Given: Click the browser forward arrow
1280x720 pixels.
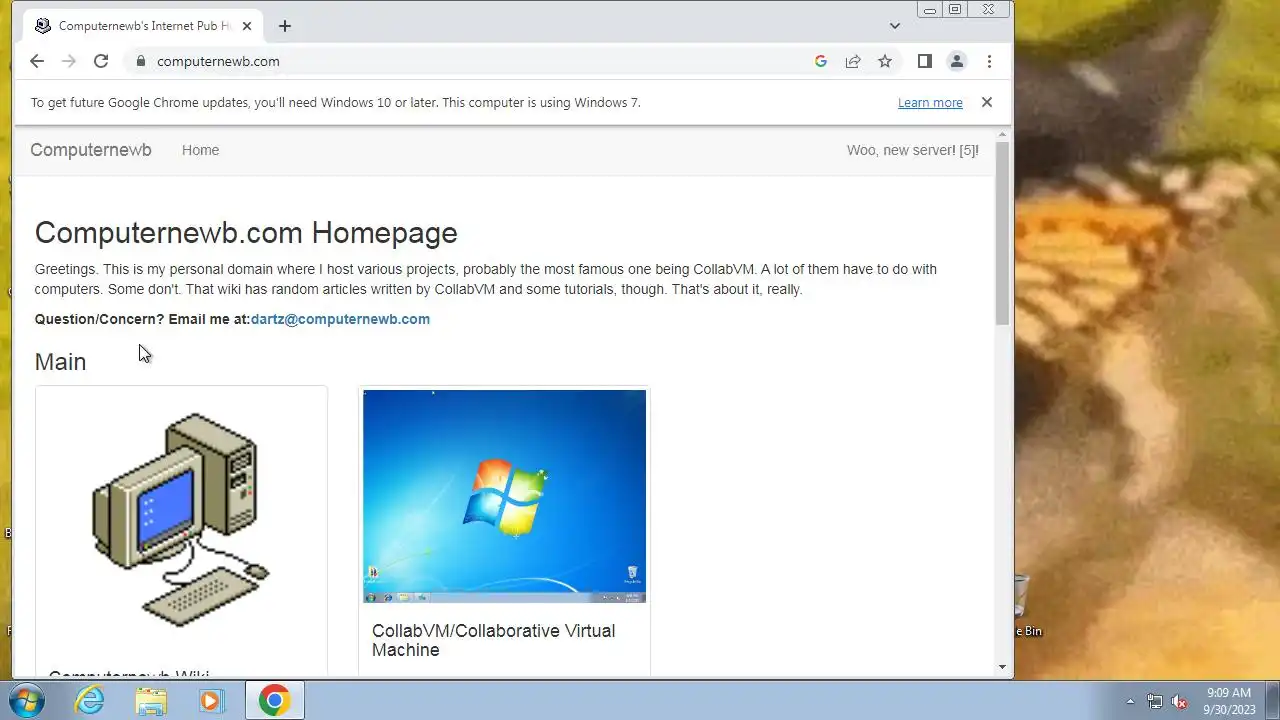Looking at the screenshot, I should pos(69,61).
